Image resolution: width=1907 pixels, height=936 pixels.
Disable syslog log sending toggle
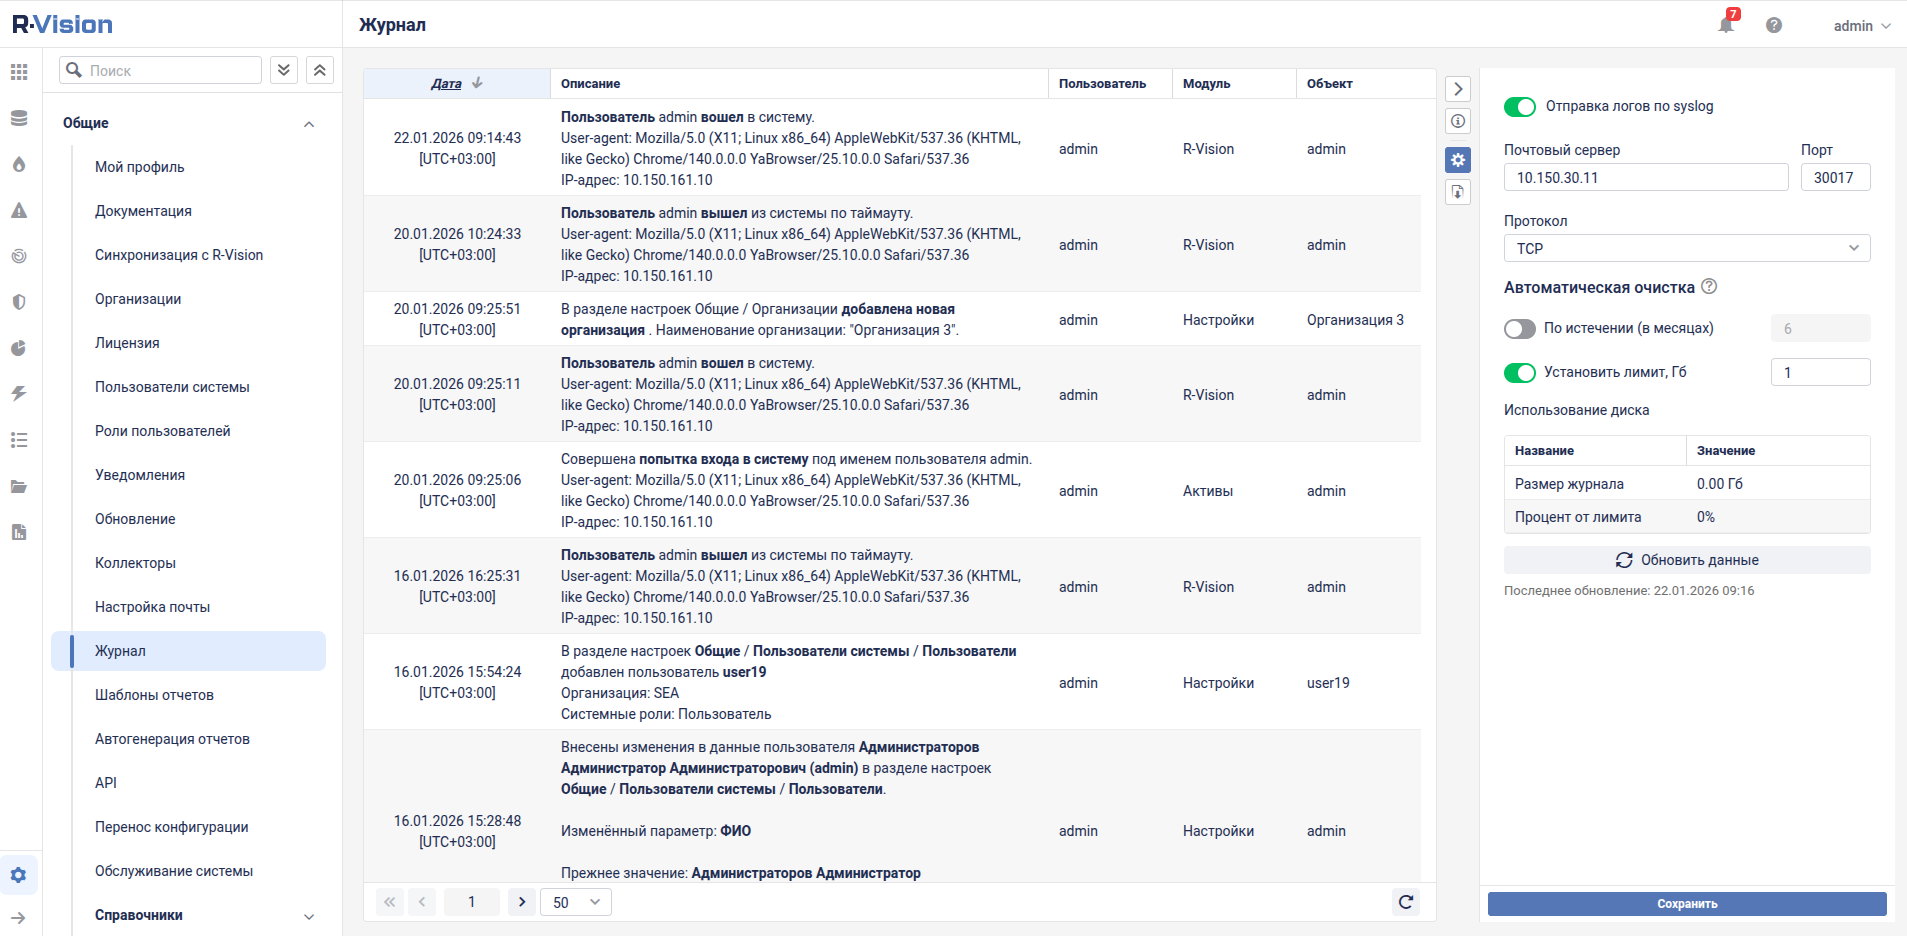click(x=1519, y=107)
